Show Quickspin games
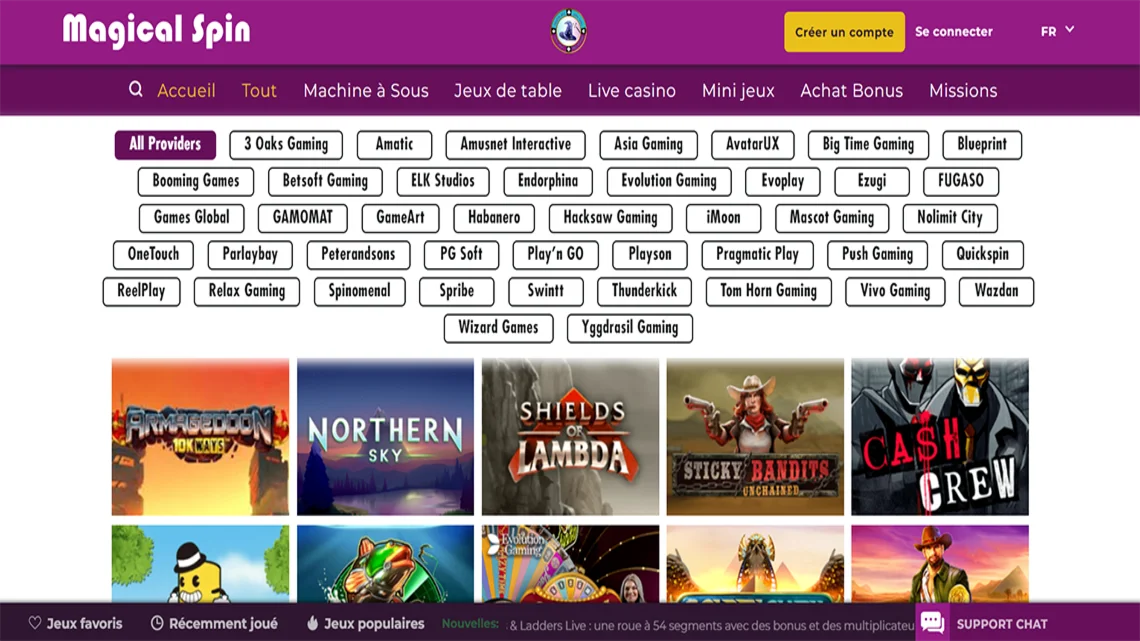The width and height of the screenshot is (1140, 641). (x=982, y=254)
